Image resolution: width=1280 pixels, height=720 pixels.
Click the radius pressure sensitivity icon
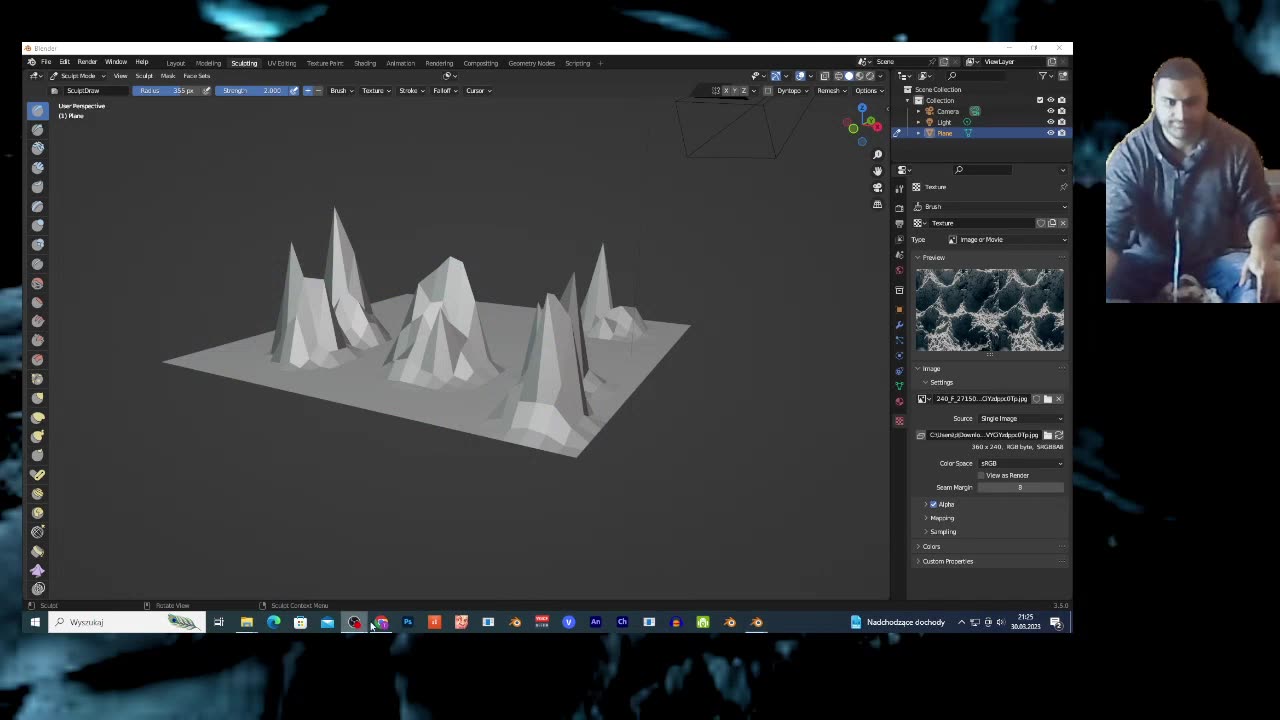pos(206,91)
